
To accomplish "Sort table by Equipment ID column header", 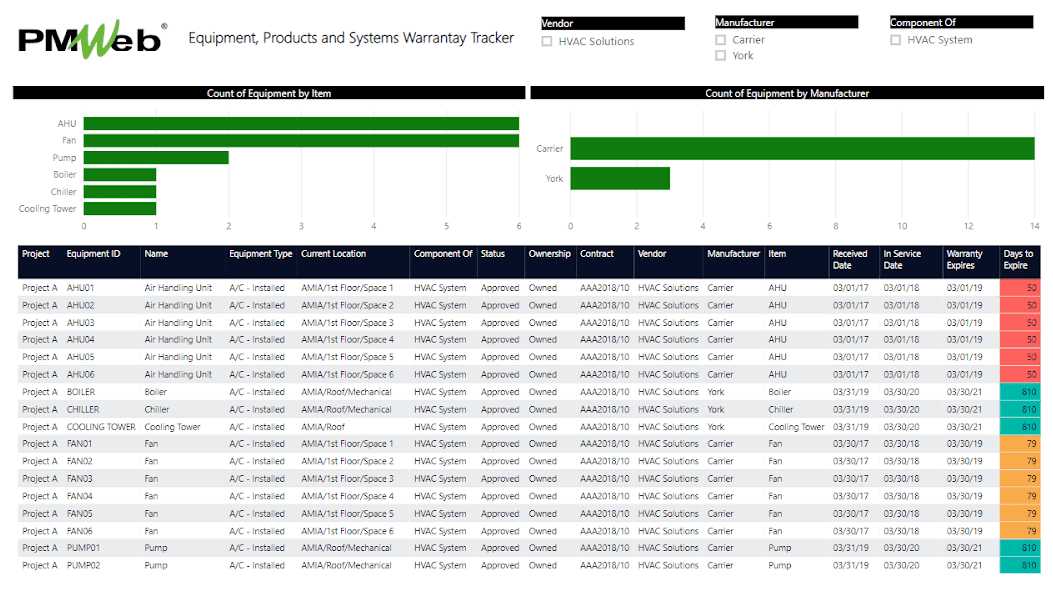I will pyautogui.click(x=93, y=254).
